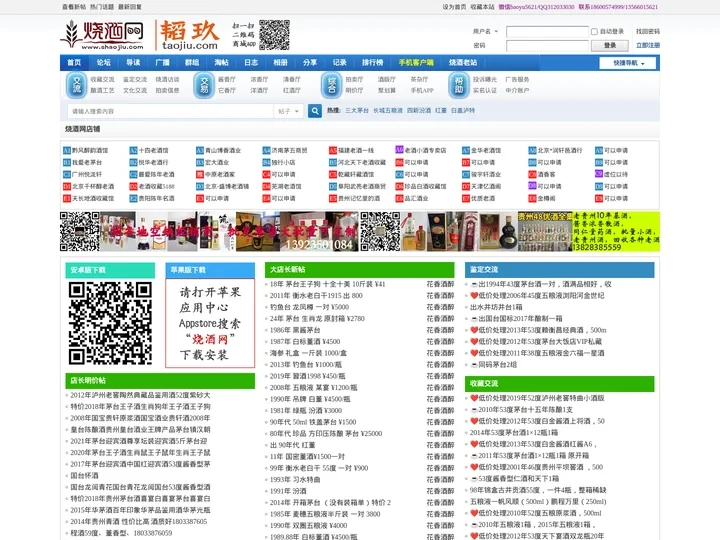This screenshot has width=720, height=540.
Task: Click the QR code beside the taojiu logo
Action: [x=274, y=35]
